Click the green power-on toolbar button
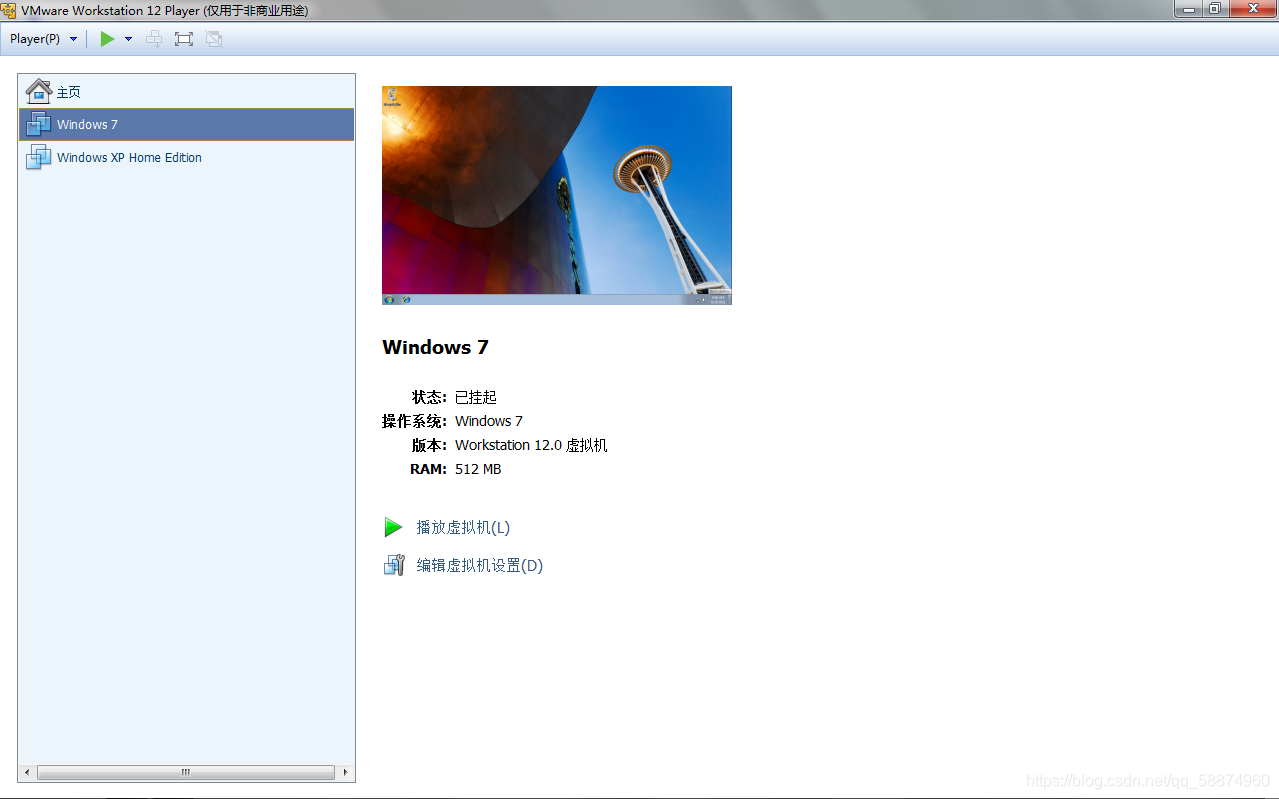1279x799 pixels. 107,39
